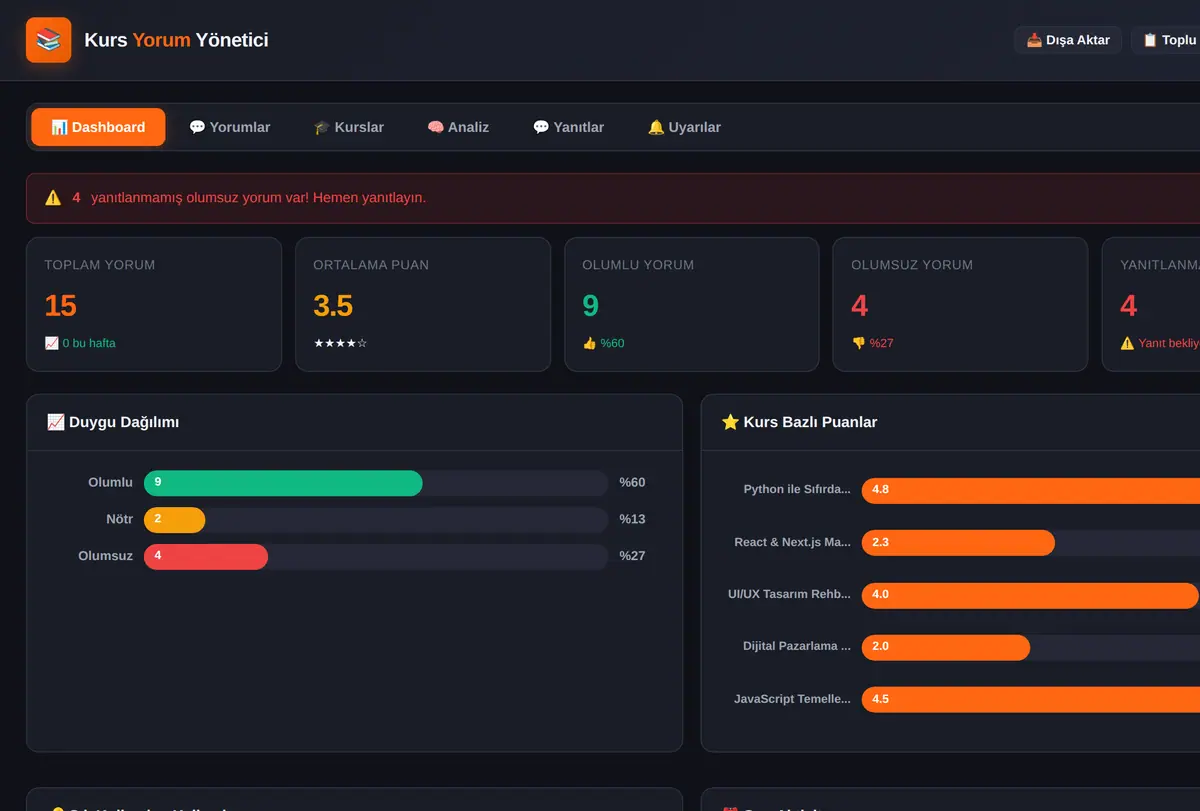Click the 'React & Next.js Ma...' course label
Viewport: 1200px width, 811px height.
pyautogui.click(x=793, y=543)
